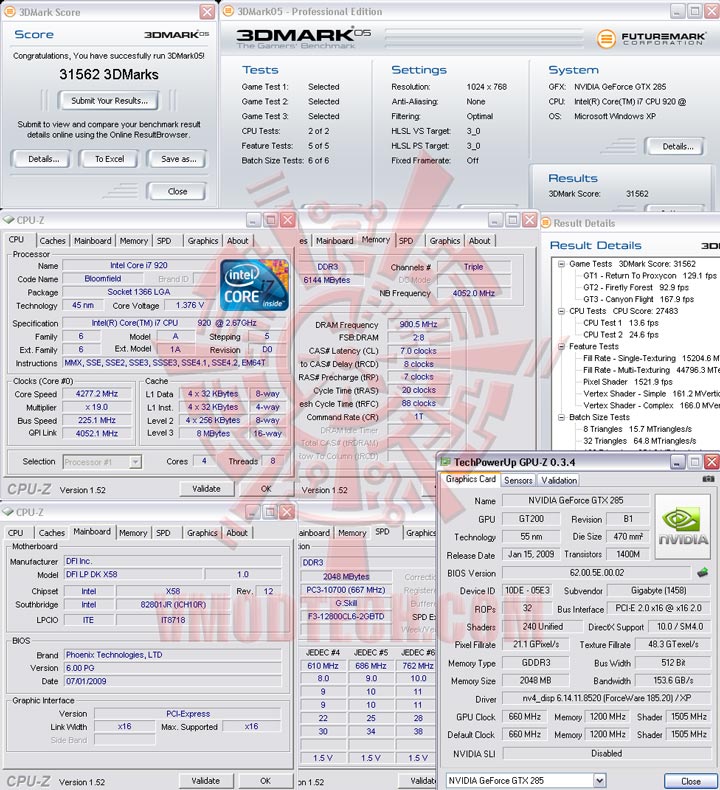
Task: Click Close in 3DMark Score window
Action: 177,191
